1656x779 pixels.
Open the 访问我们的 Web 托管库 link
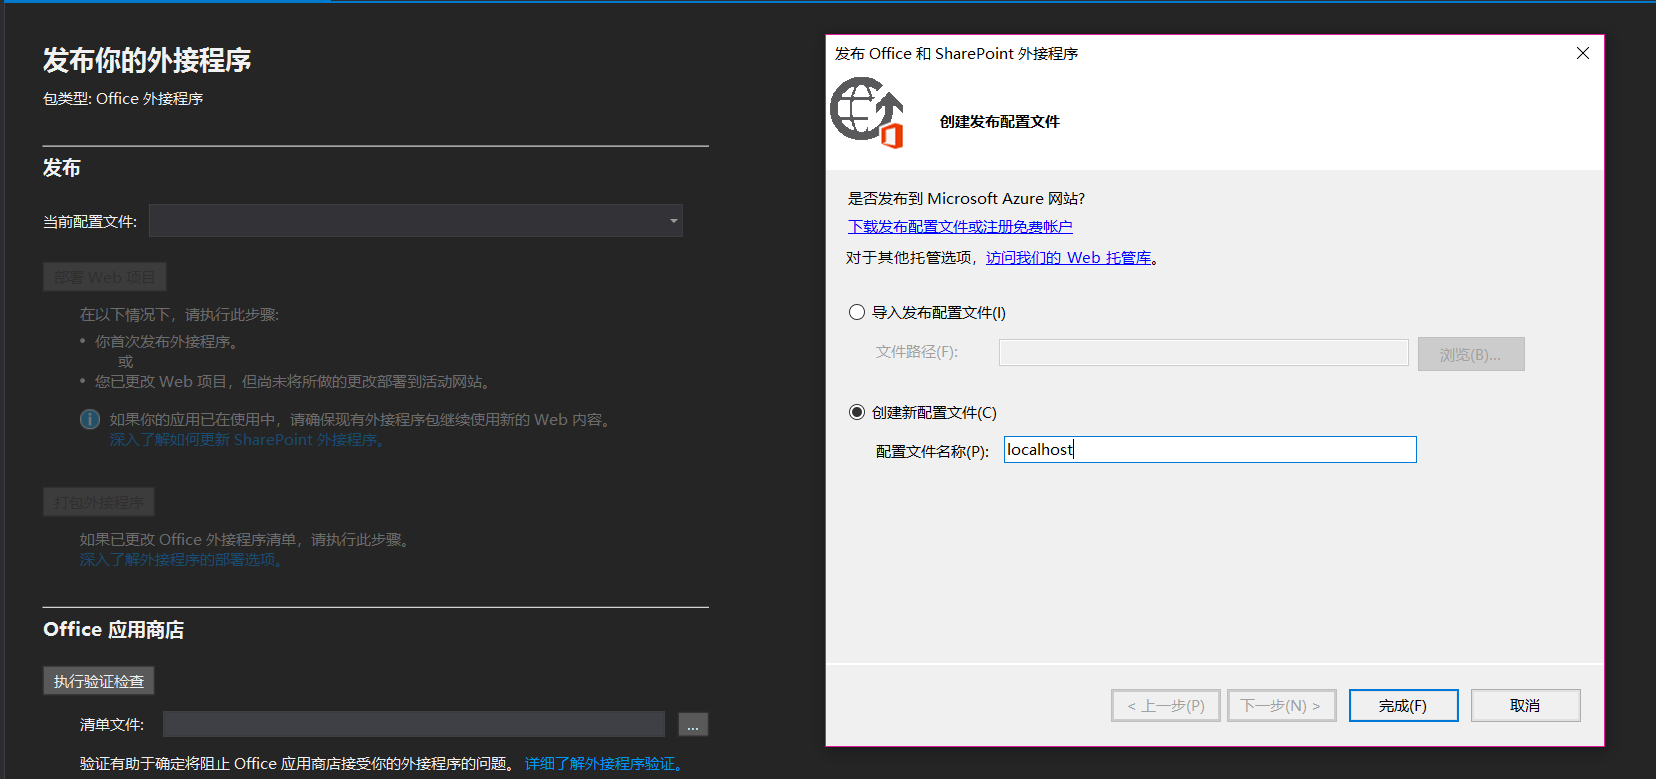click(1068, 258)
